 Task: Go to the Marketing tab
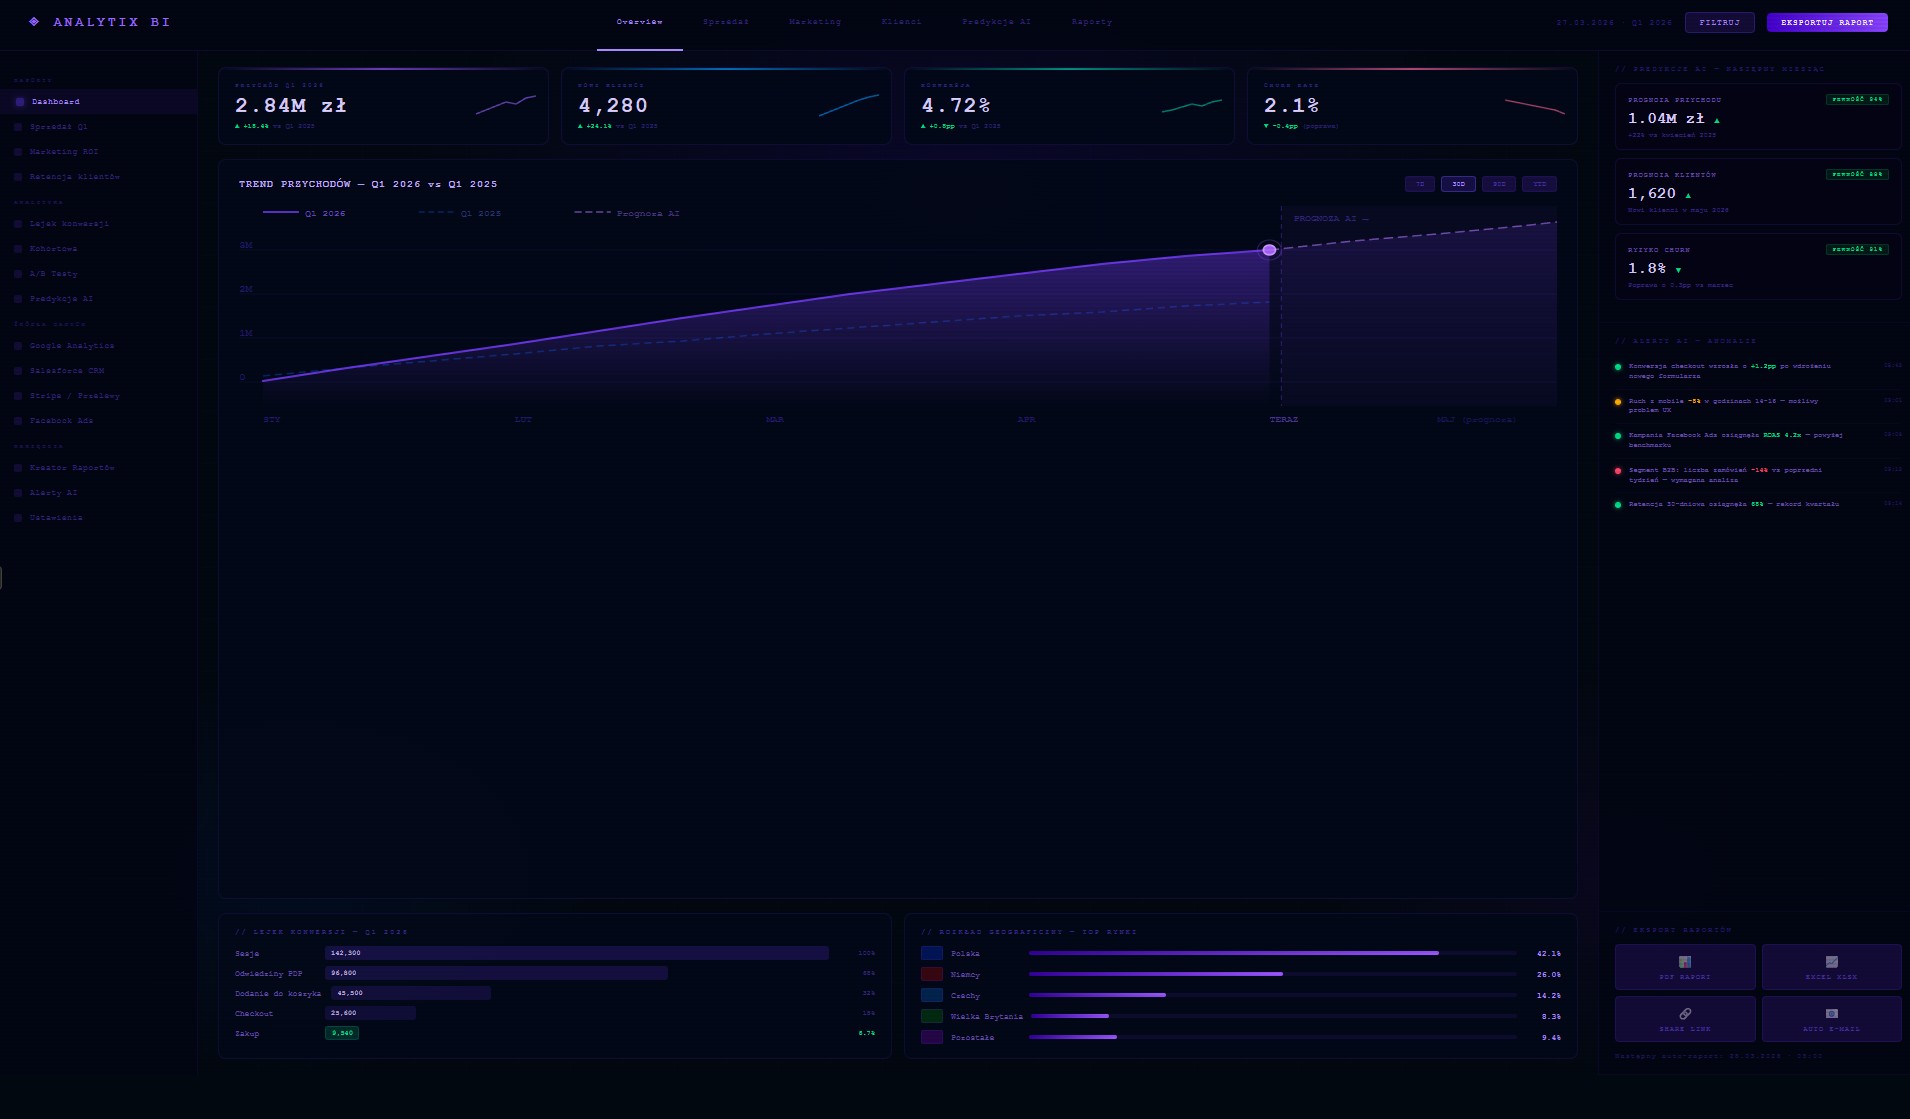click(814, 22)
